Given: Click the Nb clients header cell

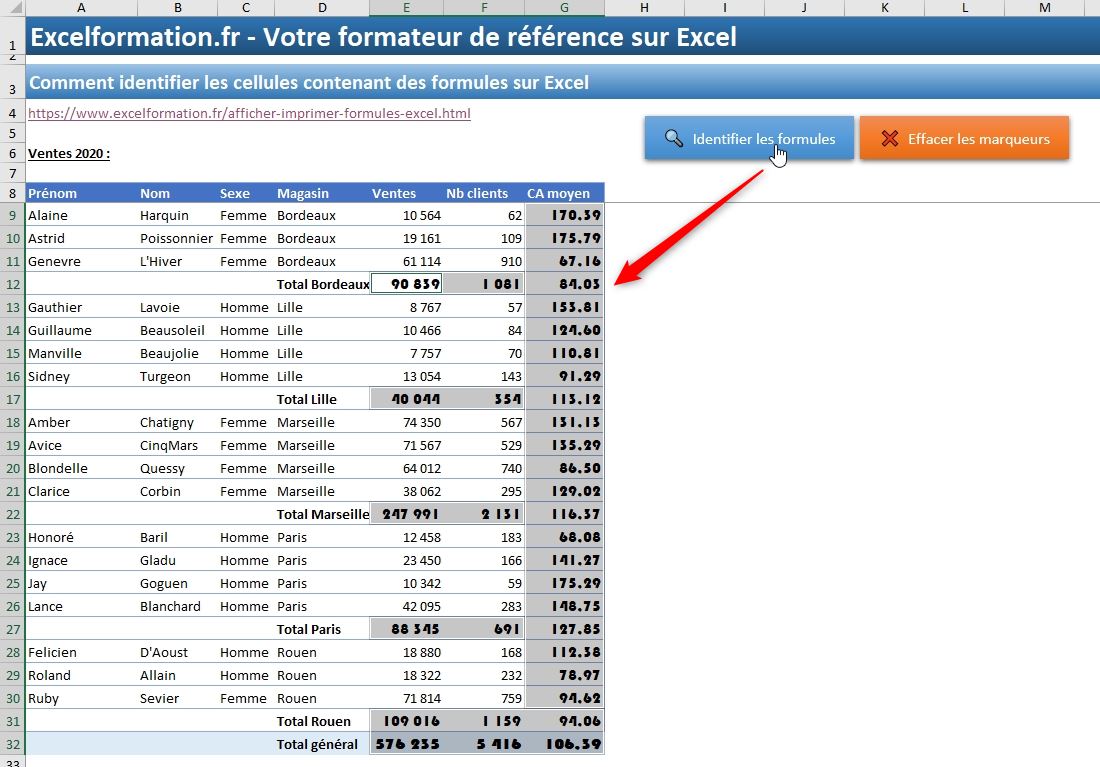Looking at the screenshot, I should 477,193.
